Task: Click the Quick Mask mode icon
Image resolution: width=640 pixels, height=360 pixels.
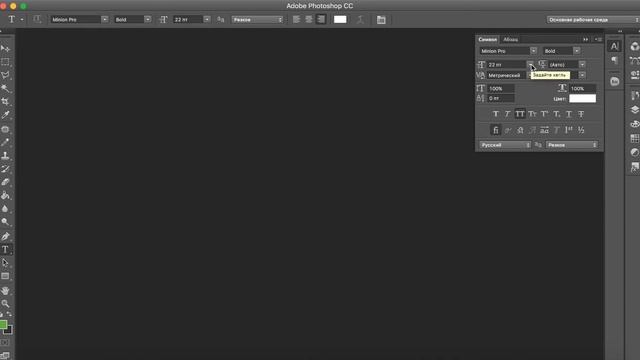Action: [x=4, y=343]
